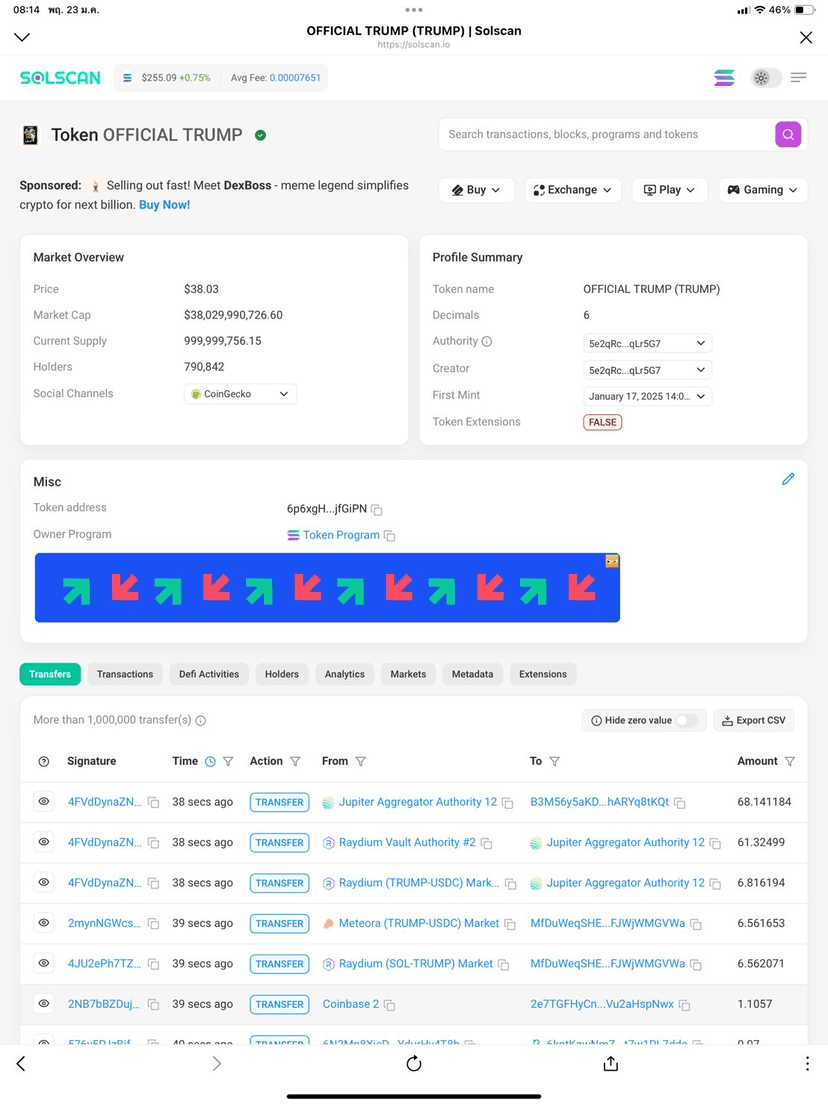Open the Play dropdown
The width and height of the screenshot is (828, 1105).
[x=669, y=190]
